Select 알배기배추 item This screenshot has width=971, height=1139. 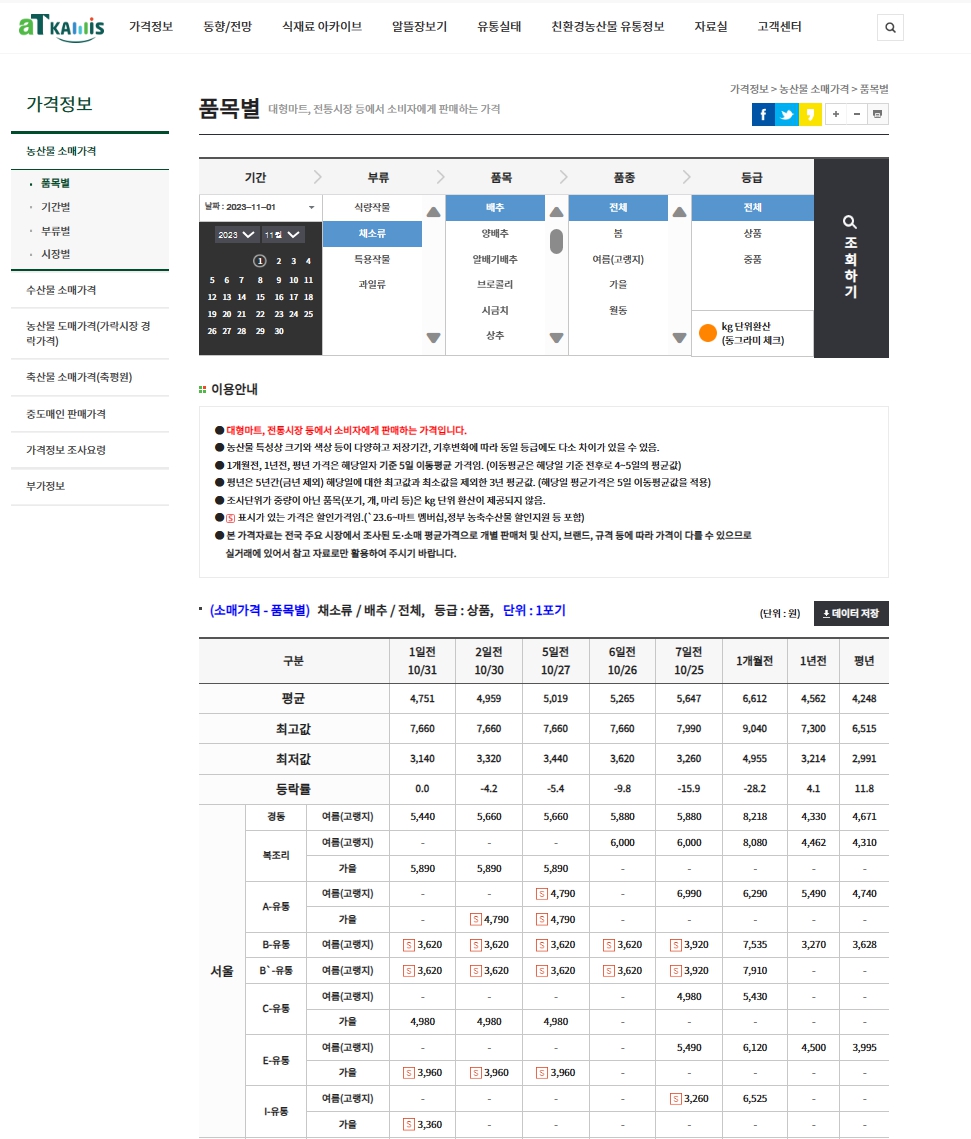point(495,259)
